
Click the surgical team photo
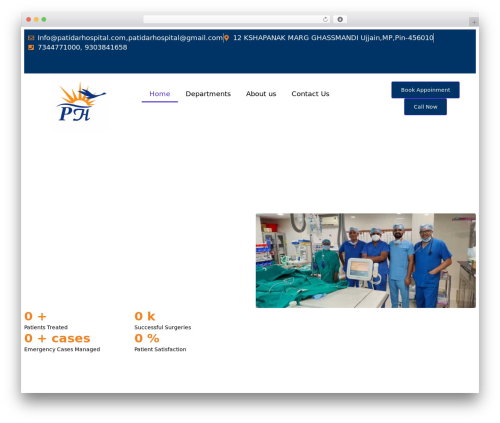pyautogui.click(x=366, y=260)
